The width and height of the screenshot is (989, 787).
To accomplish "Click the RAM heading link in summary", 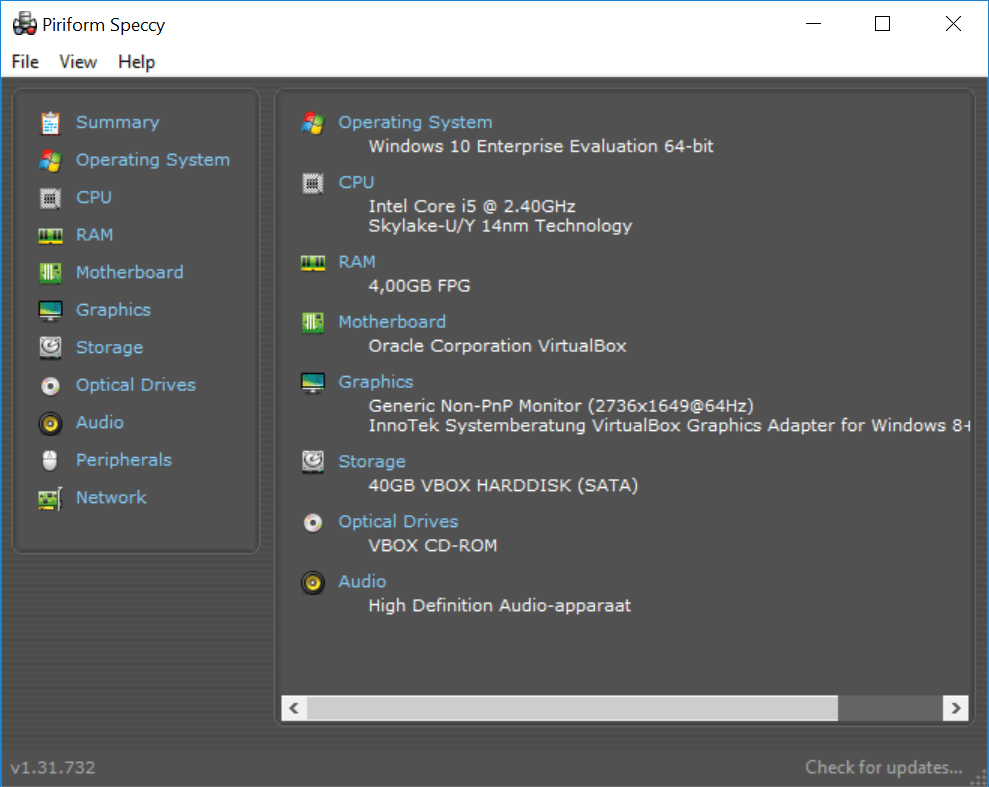I will point(357,262).
